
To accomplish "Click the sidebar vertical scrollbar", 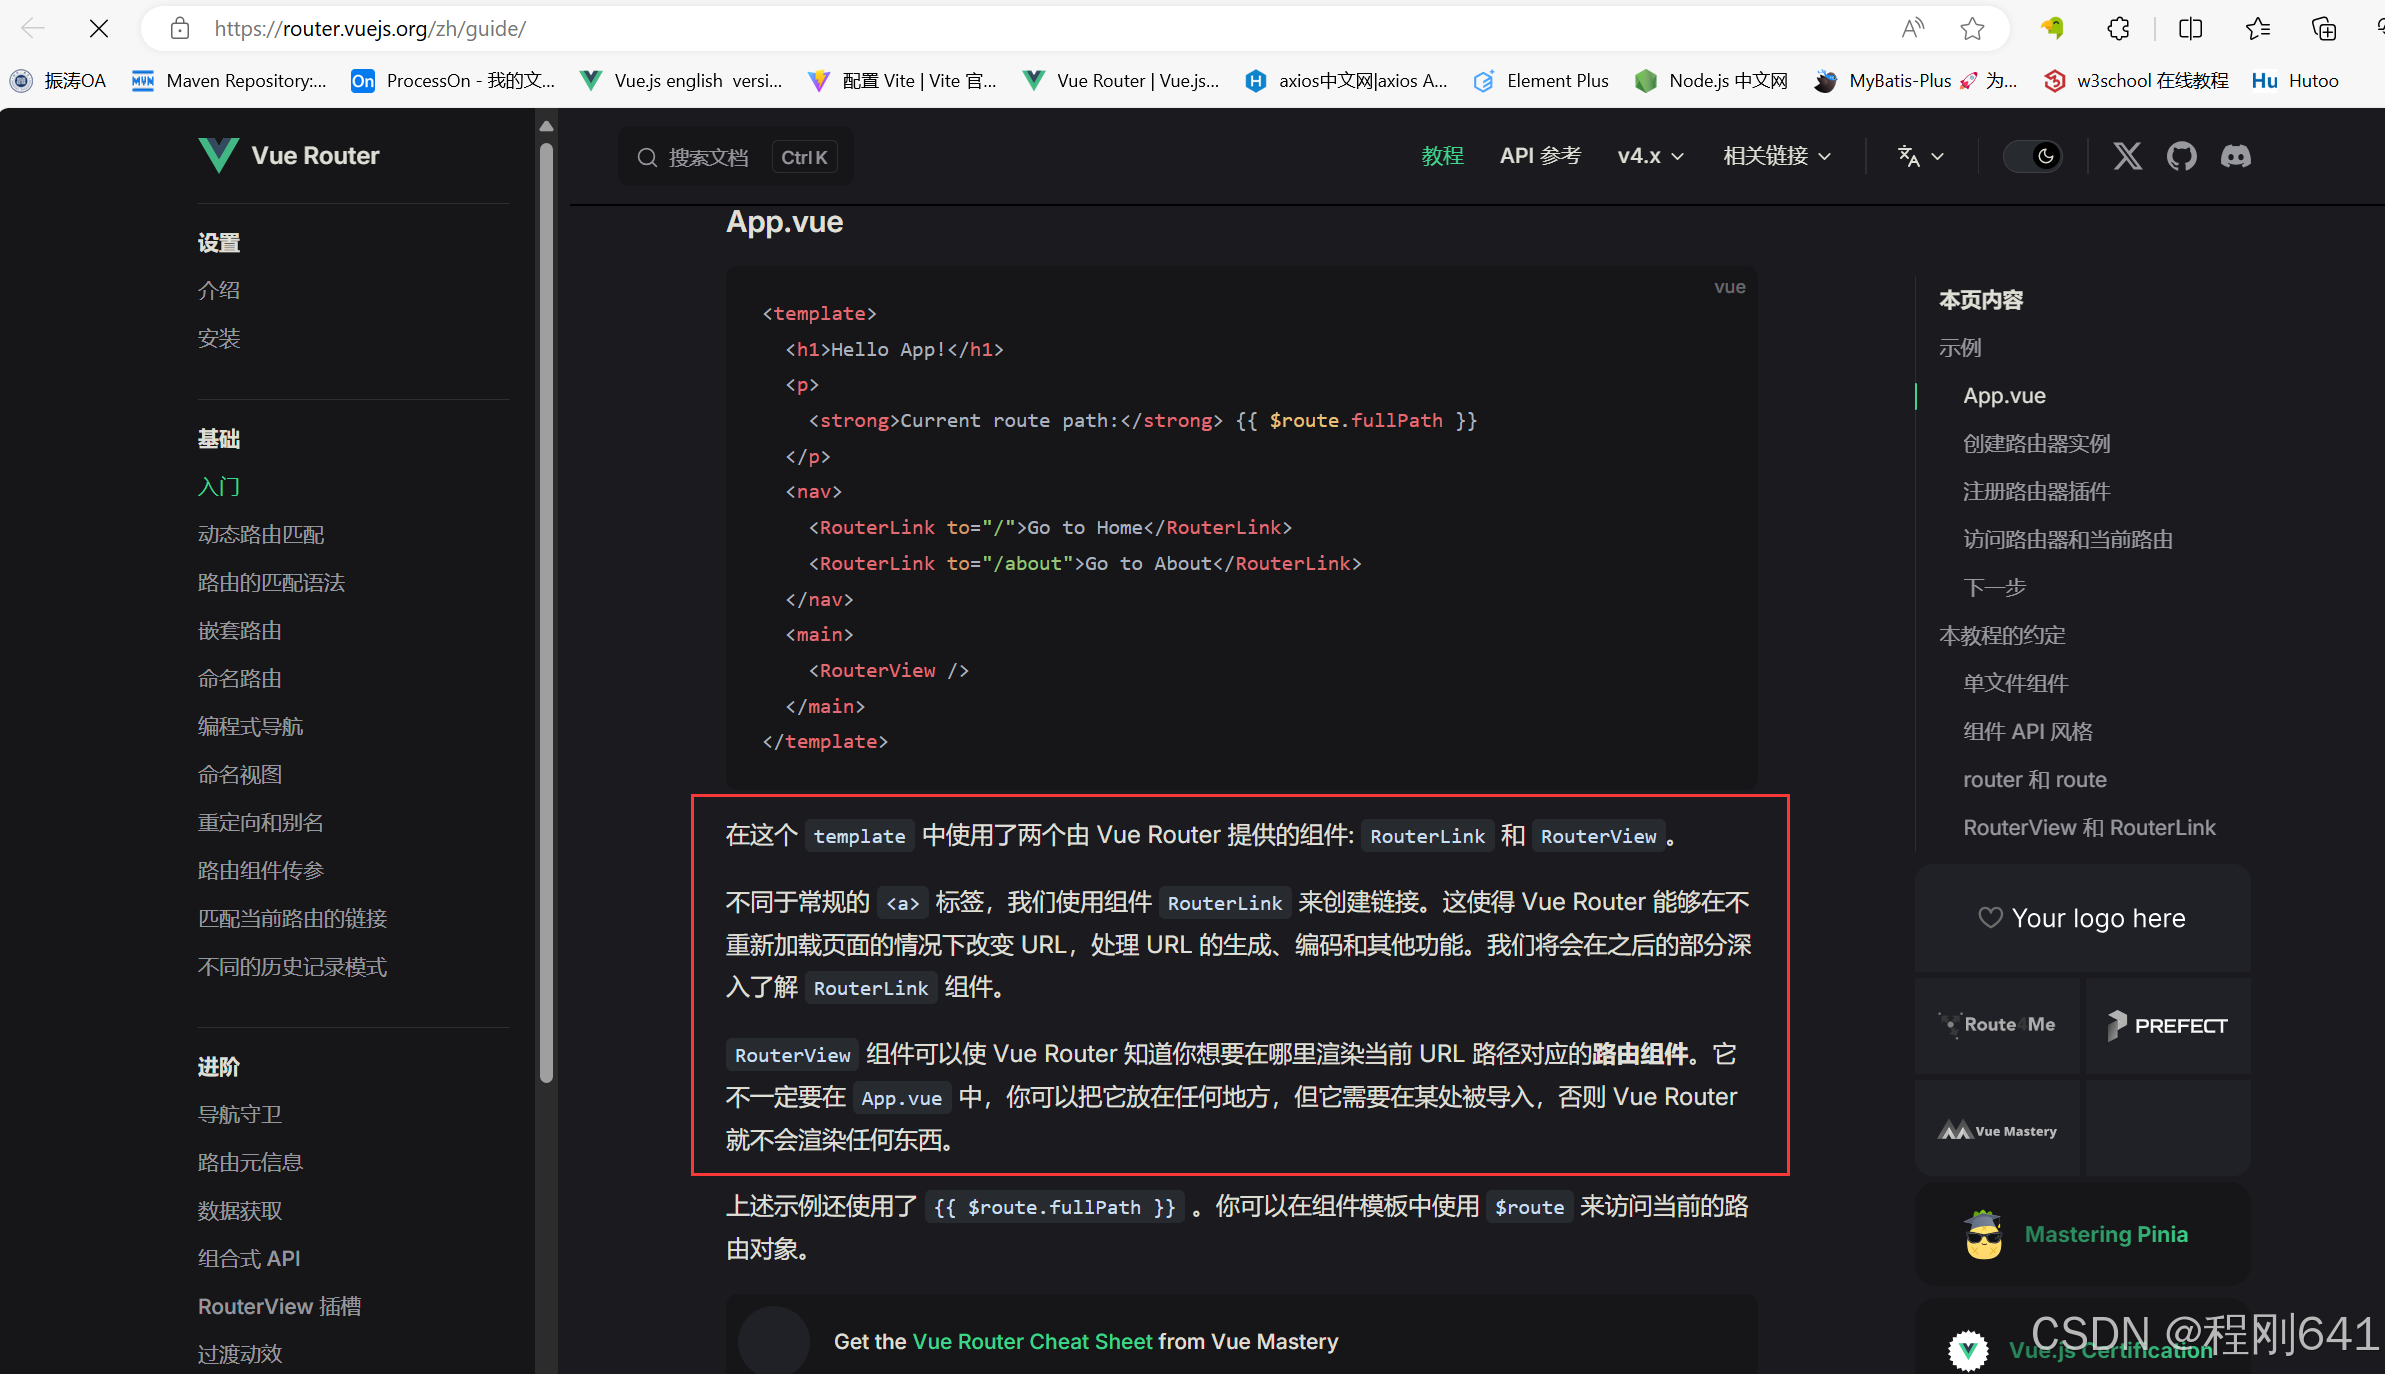I will tap(546, 610).
